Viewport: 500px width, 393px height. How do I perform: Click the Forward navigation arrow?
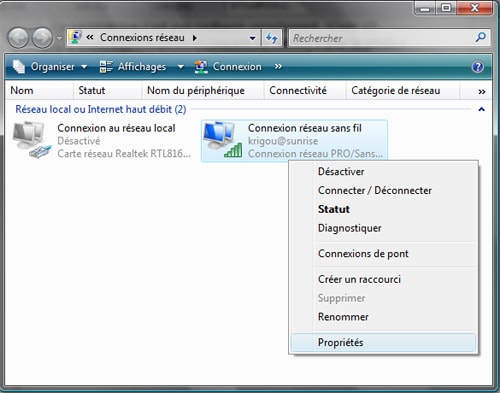pyautogui.click(x=42, y=38)
